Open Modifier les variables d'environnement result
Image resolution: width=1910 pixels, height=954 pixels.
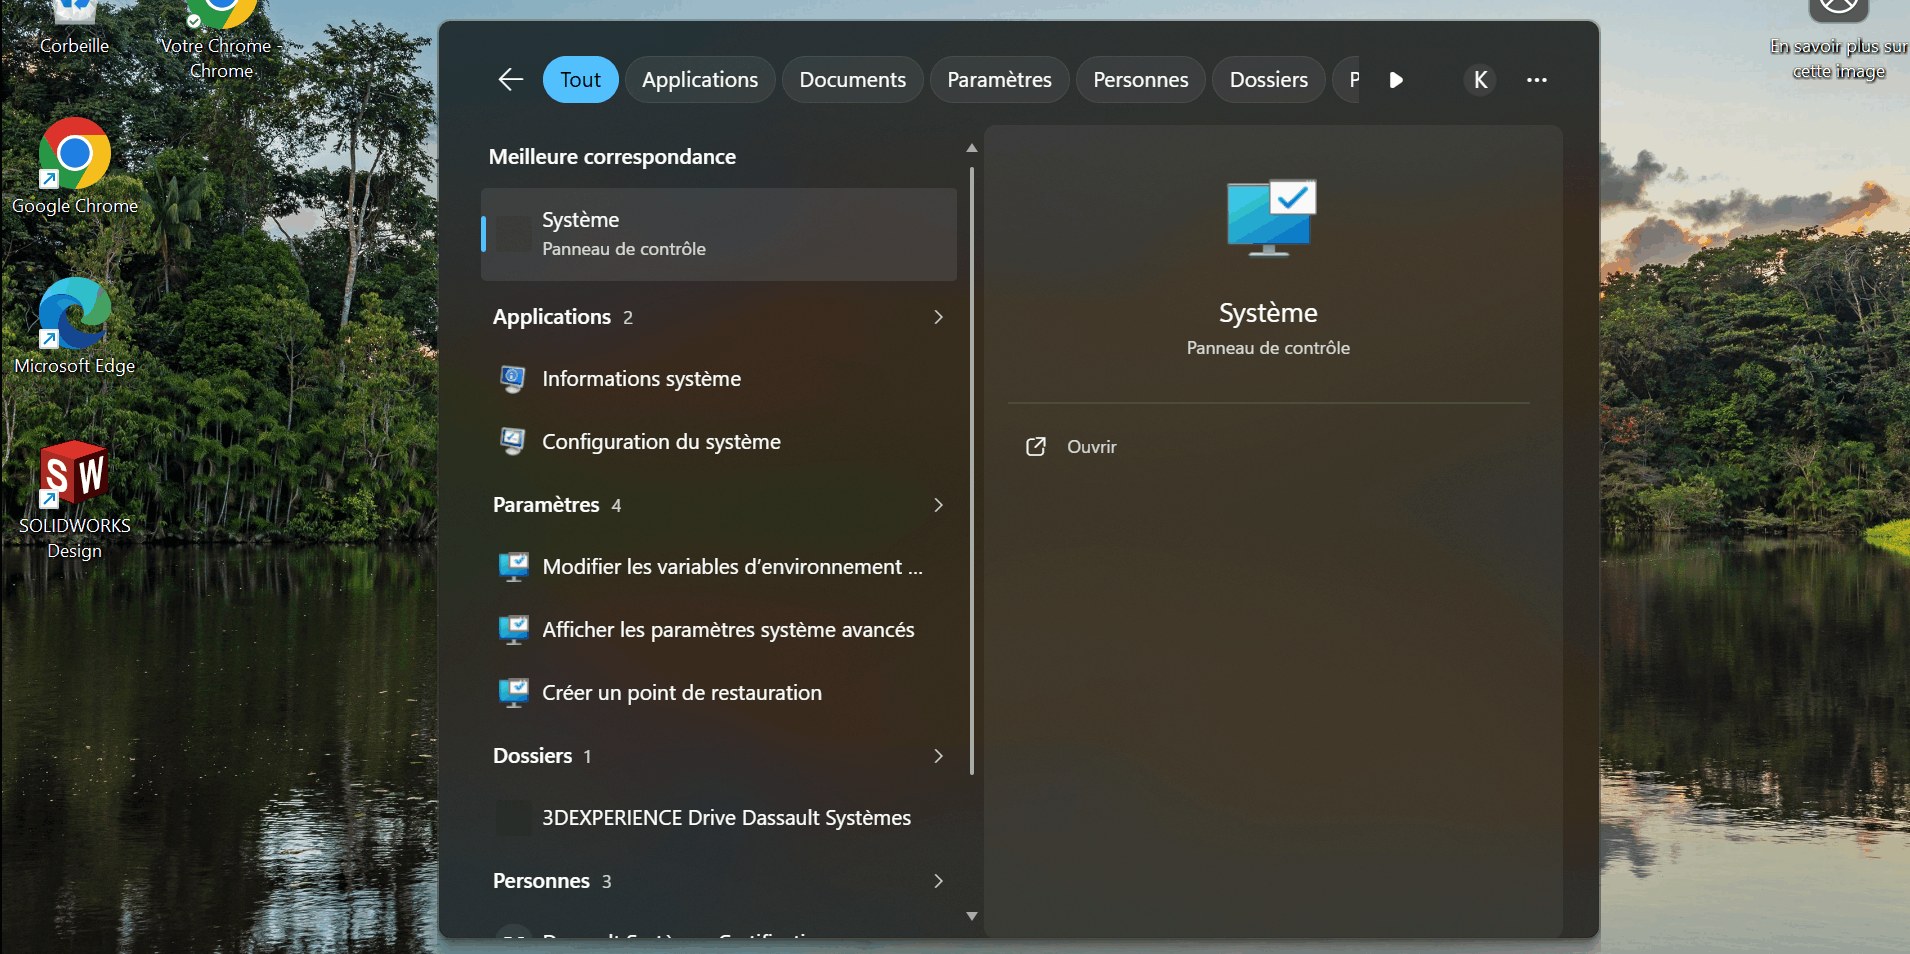[719, 567]
